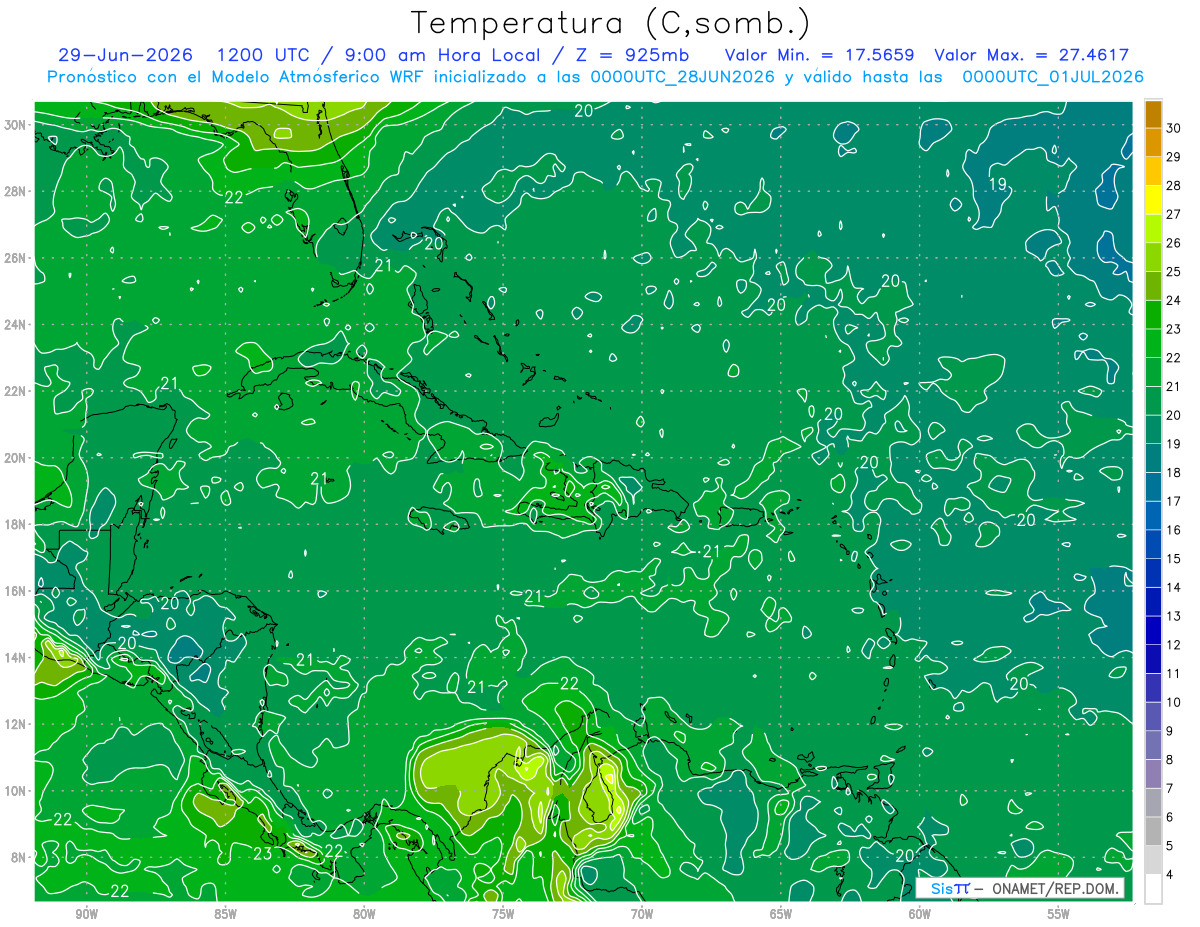Click "Valor Min. = 17.5659" text
The width and height of the screenshot is (1200, 927).
pos(820,55)
